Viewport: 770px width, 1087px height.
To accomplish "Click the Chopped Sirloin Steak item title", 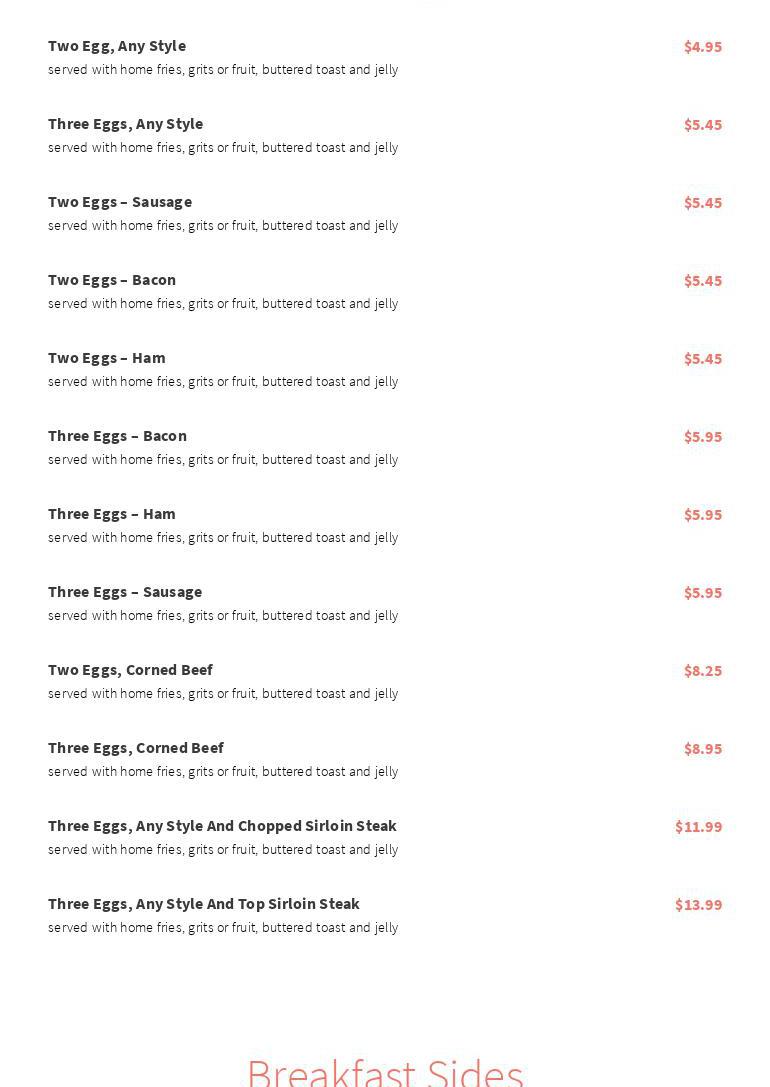I will coord(222,826).
